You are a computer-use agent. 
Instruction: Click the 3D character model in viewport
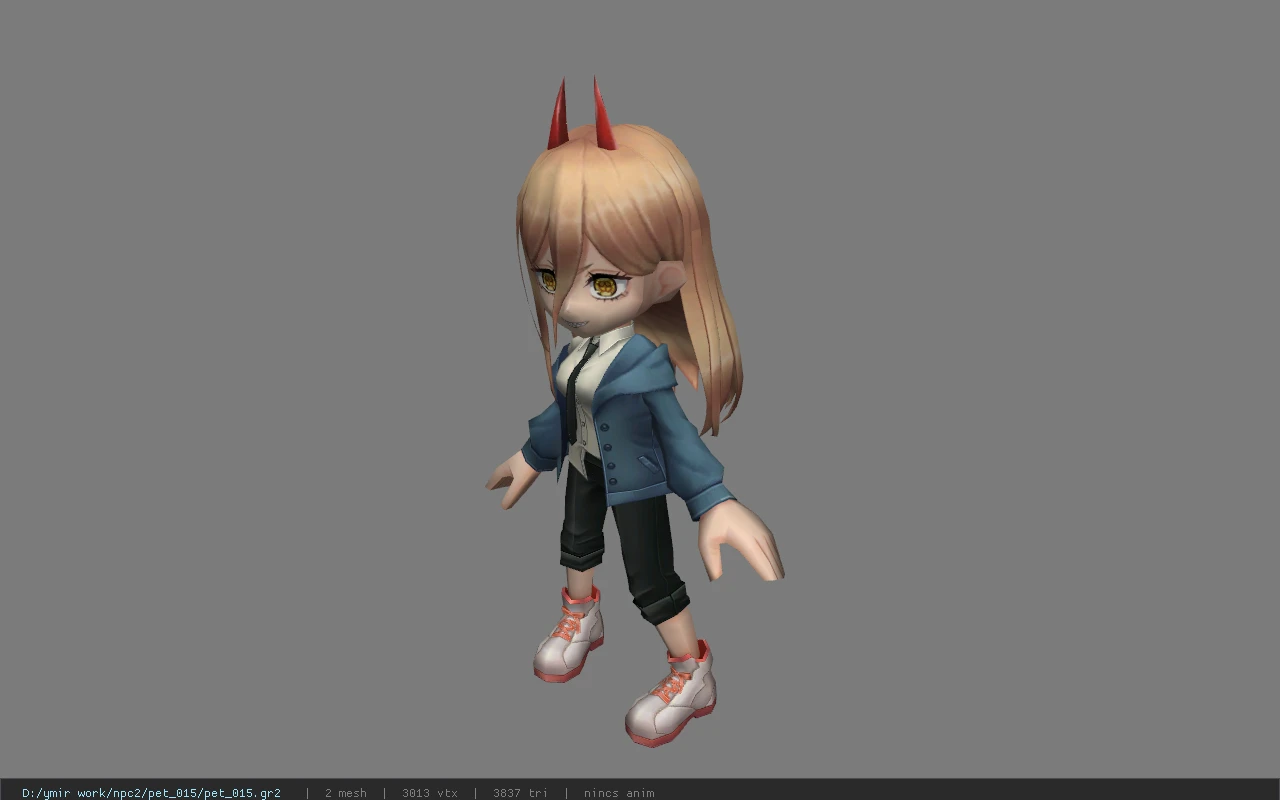[x=634, y=412]
